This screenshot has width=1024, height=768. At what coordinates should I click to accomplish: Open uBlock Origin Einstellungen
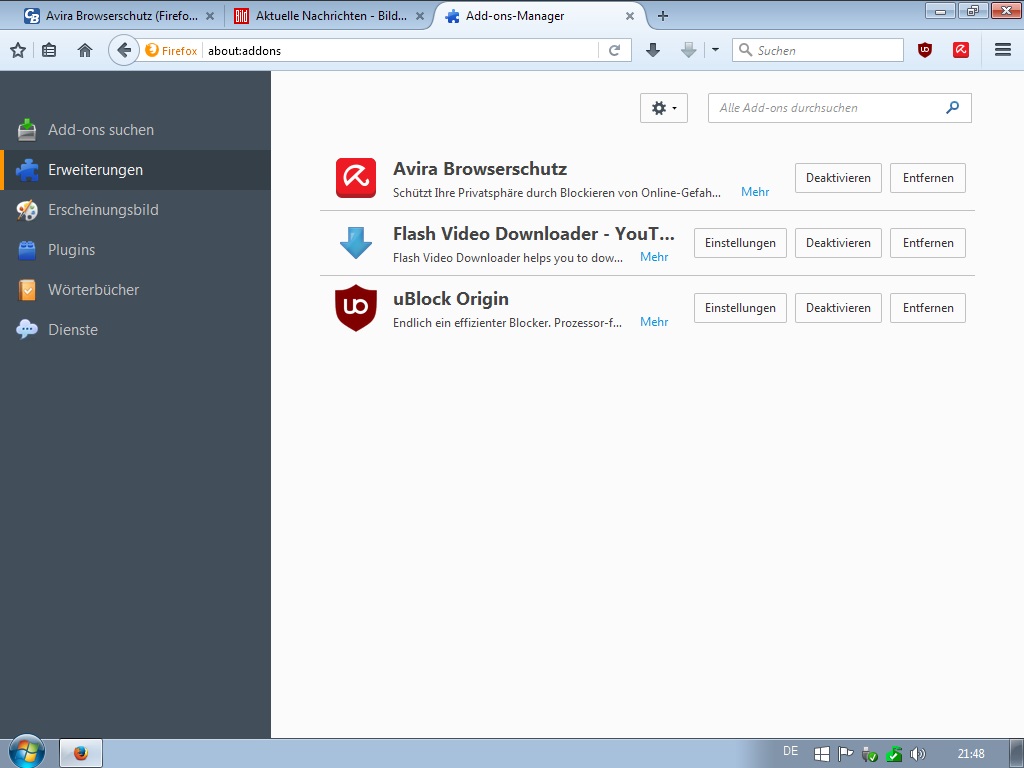pos(740,308)
